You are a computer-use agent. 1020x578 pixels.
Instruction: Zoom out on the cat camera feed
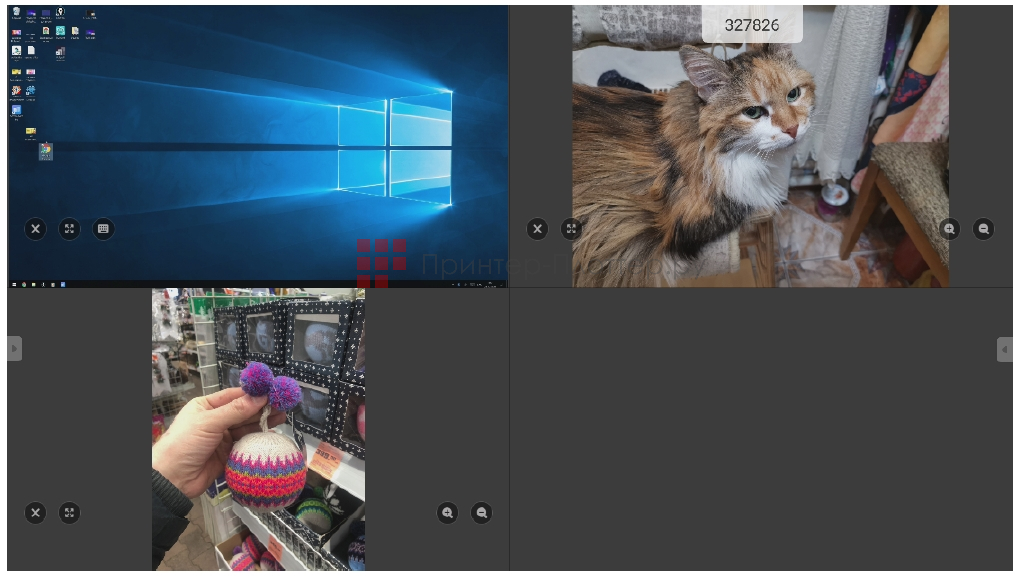click(x=983, y=229)
